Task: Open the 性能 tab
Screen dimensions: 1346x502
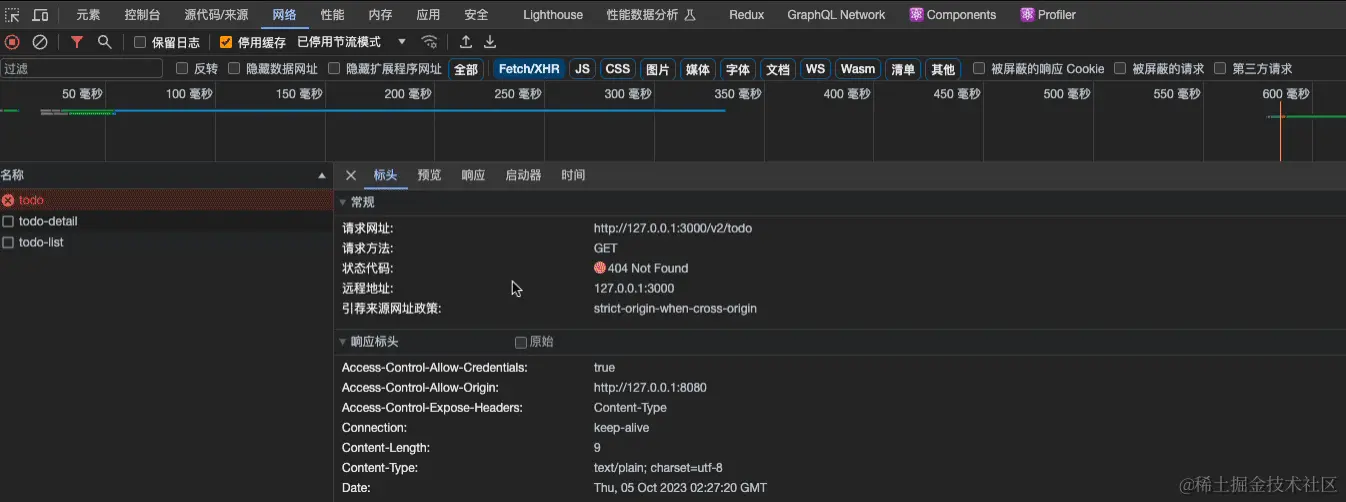Action: point(333,15)
